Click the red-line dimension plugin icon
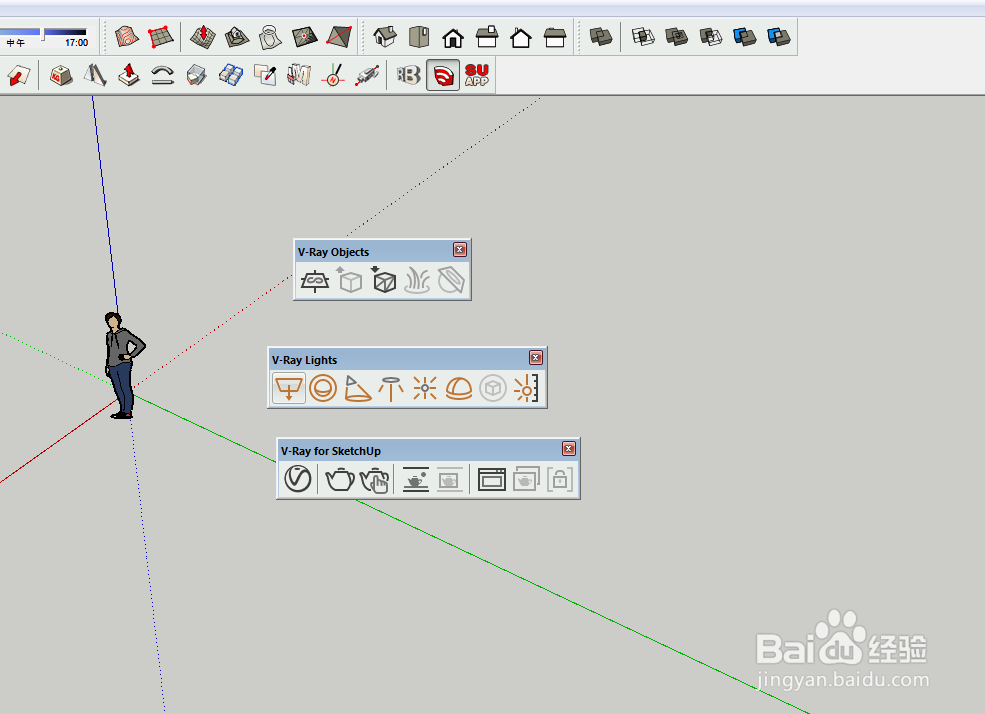The height and width of the screenshot is (714, 985). click(x=367, y=75)
